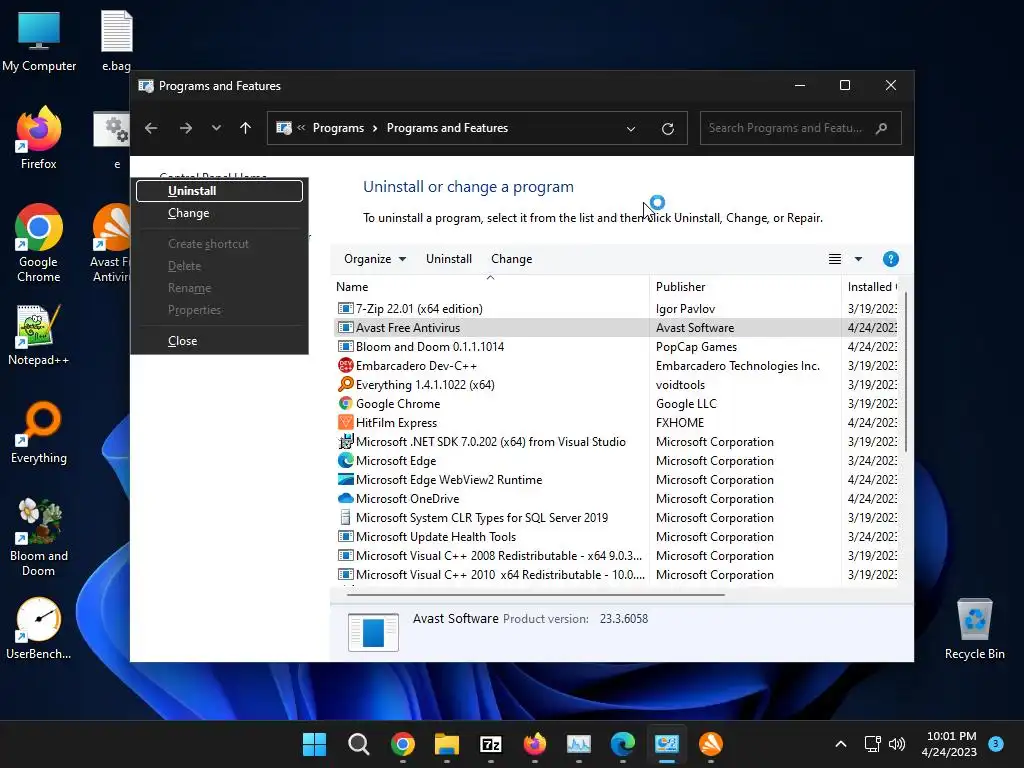The width and height of the screenshot is (1024, 768).
Task: Select Microsoft Edge WebView2 Runtime row
Action: pyautogui.click(x=615, y=479)
